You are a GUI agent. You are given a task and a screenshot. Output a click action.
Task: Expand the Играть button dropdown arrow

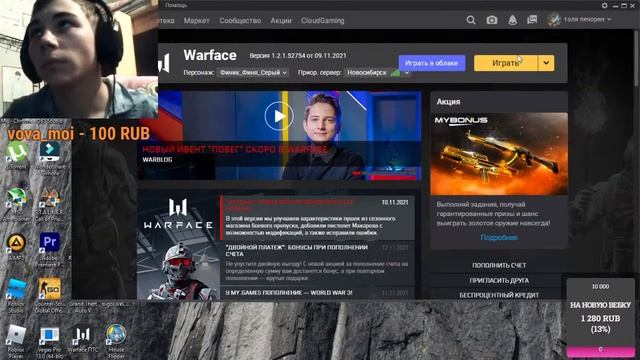[x=546, y=63]
